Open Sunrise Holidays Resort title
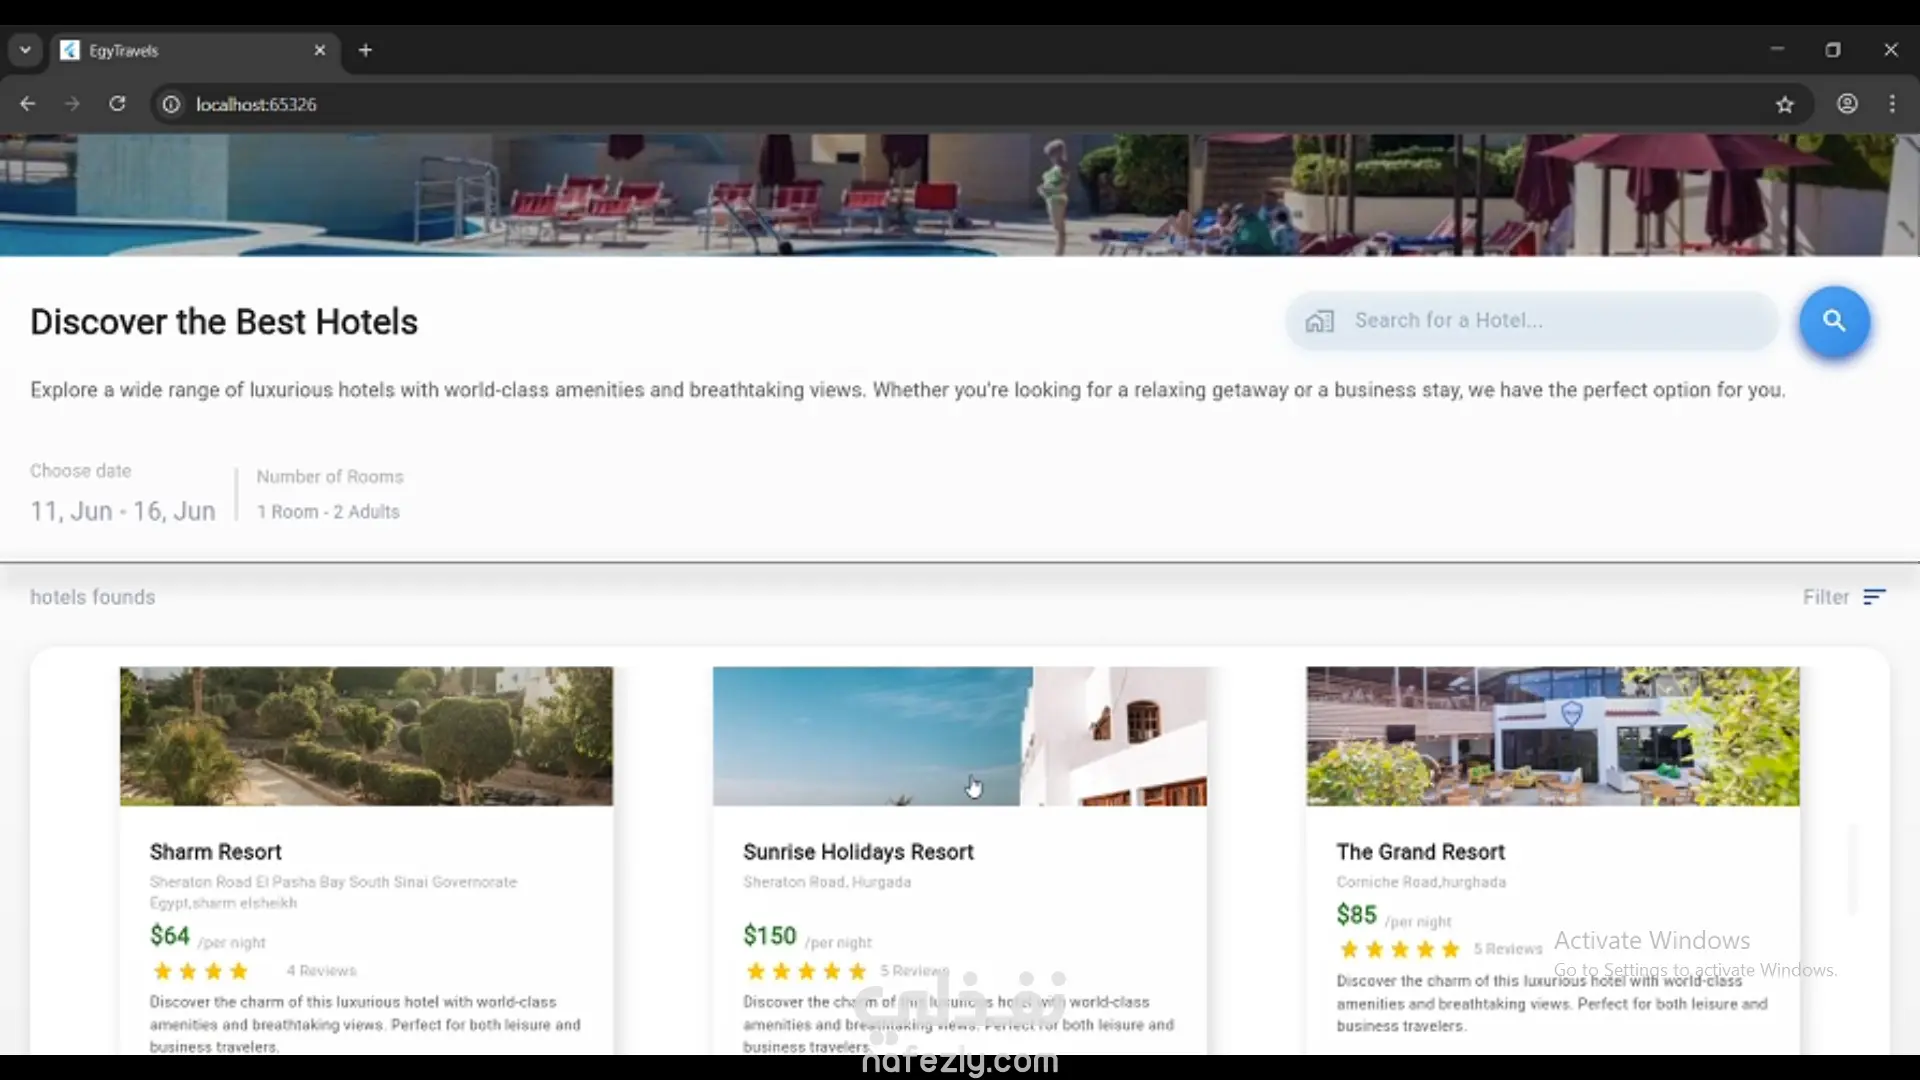This screenshot has width=1920, height=1080. click(x=858, y=852)
